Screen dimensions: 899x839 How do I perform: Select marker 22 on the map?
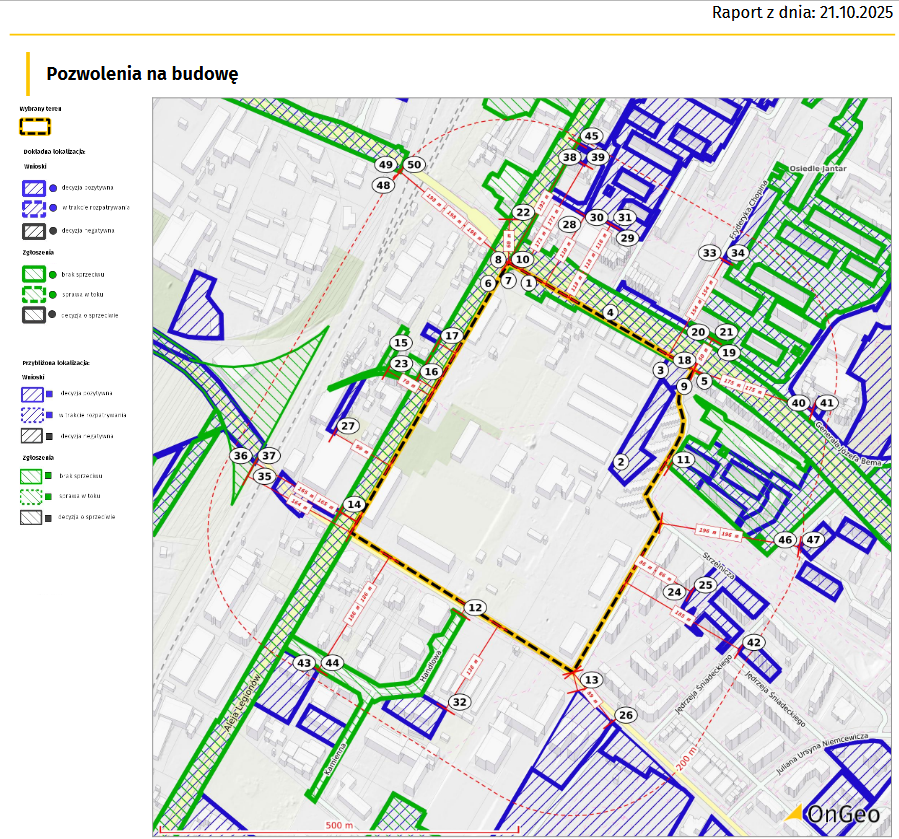[x=522, y=212]
